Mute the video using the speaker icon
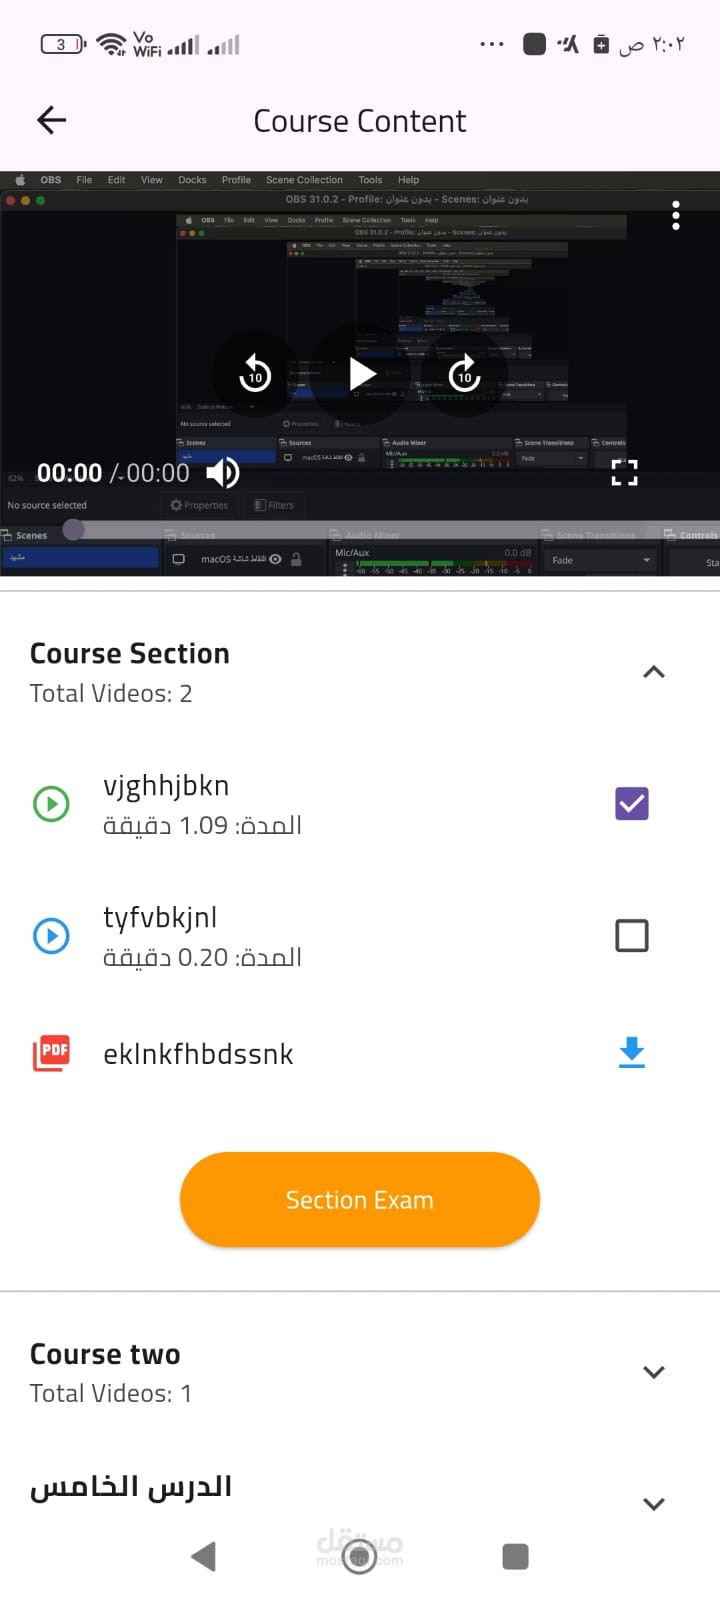Viewport: 720px width, 1600px height. point(222,472)
